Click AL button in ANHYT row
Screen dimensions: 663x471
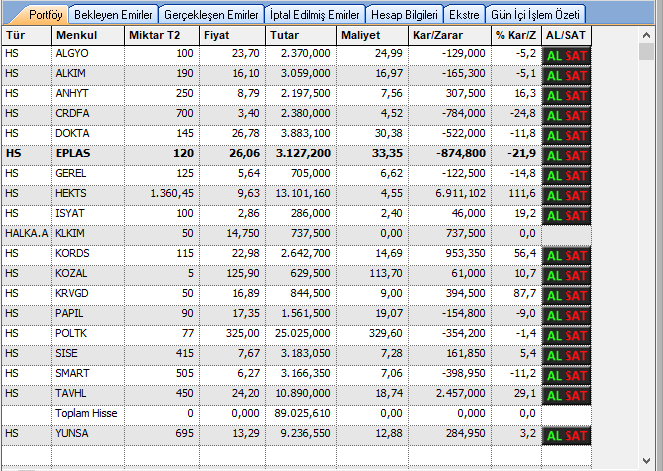[x=554, y=96]
